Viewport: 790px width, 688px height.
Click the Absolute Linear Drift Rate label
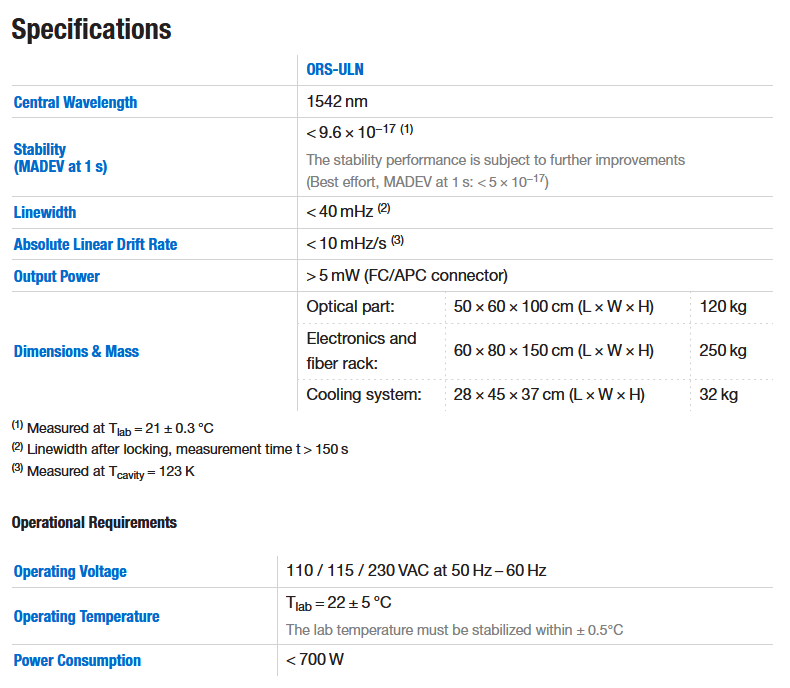pyautogui.click(x=96, y=244)
